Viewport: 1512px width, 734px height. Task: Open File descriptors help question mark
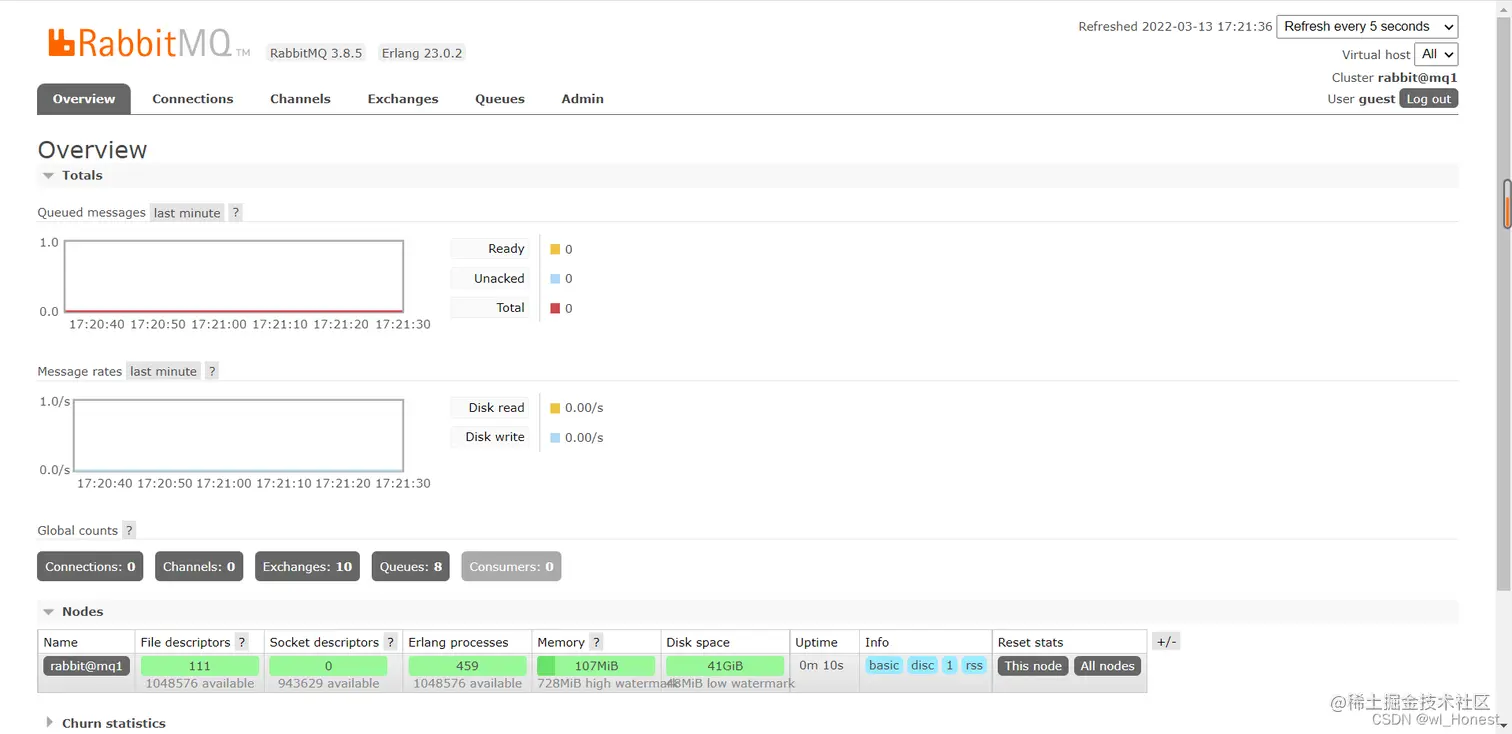241,642
